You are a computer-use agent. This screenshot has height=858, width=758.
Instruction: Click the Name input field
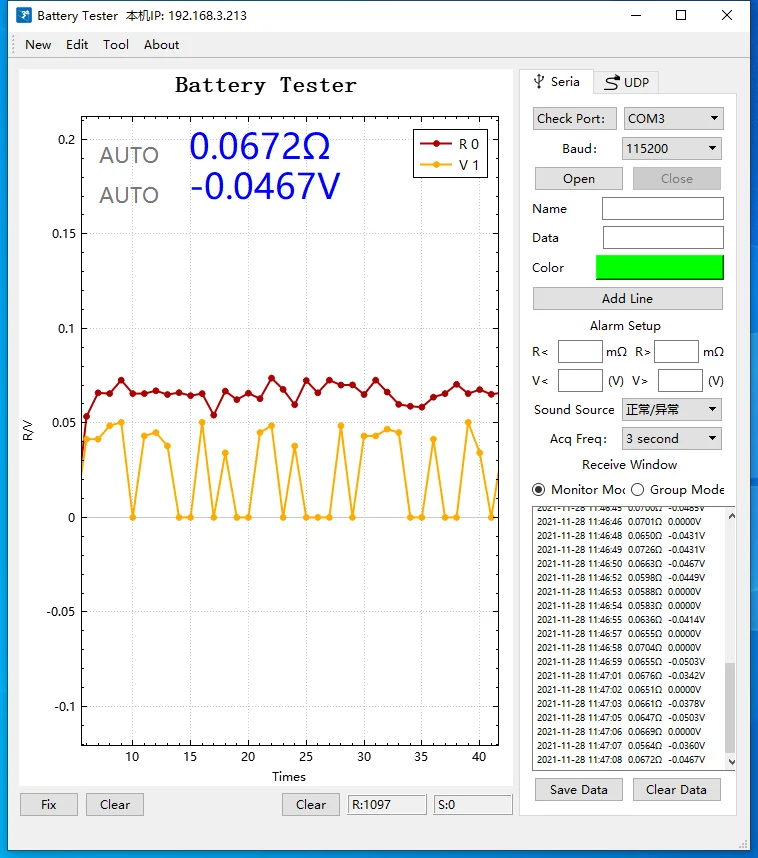662,209
